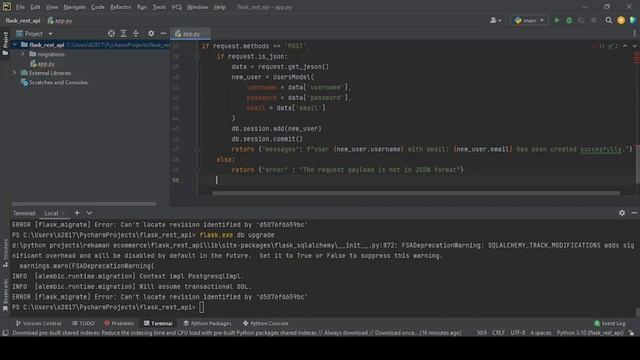Click flask_rest_api breadcrumb in navigation bar
The height and width of the screenshot is (360, 640).
click(23, 20)
